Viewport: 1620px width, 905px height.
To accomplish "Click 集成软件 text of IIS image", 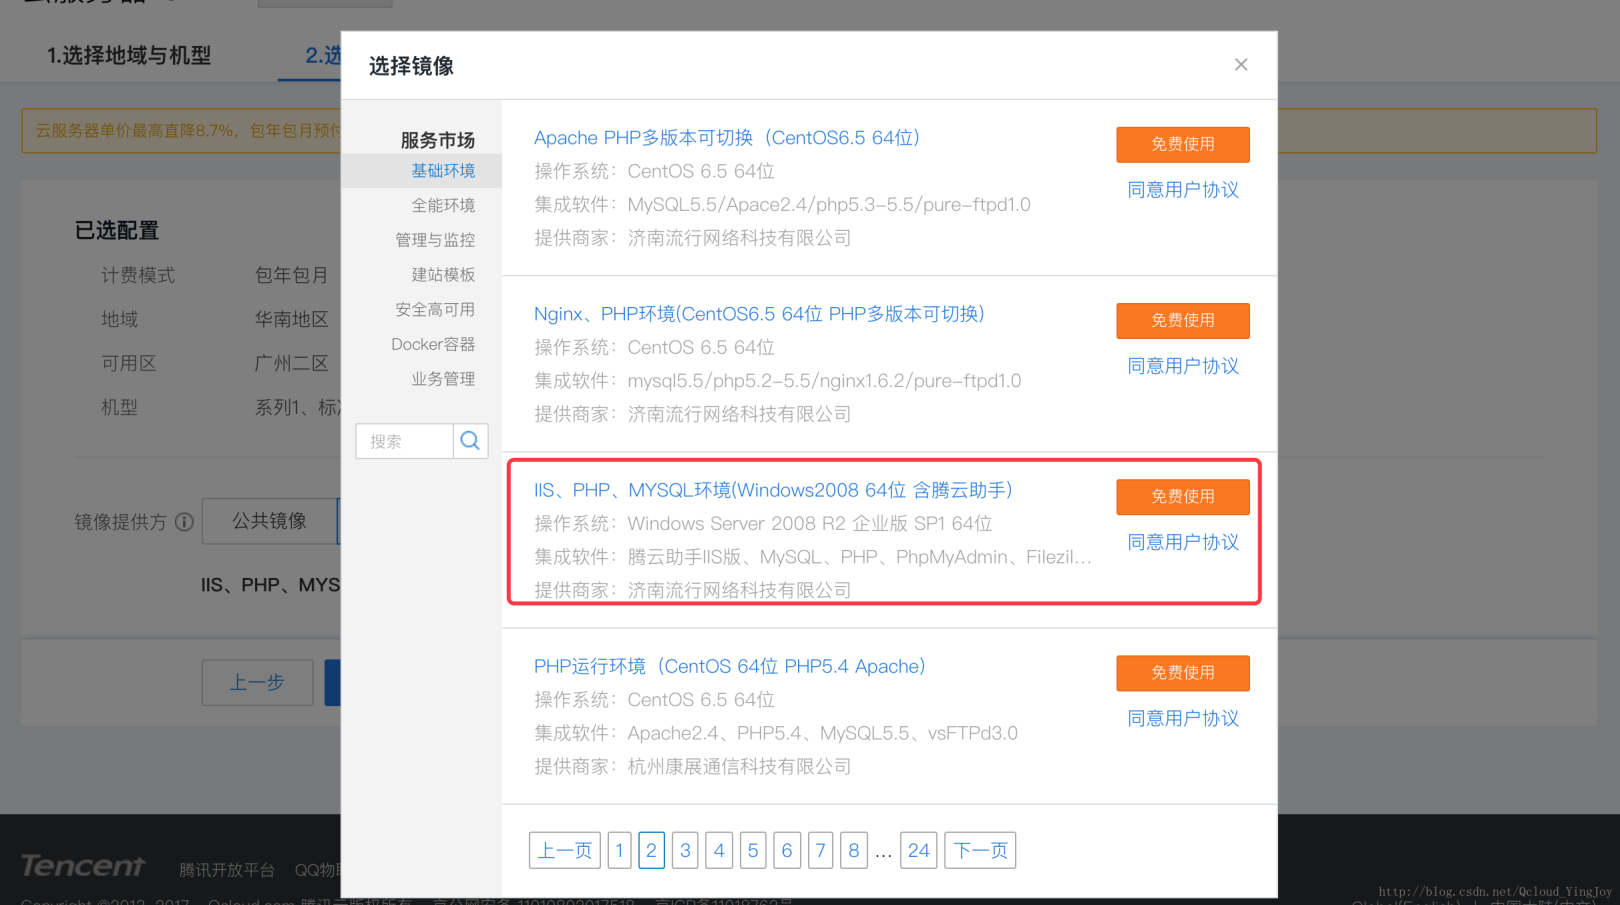I will (813, 557).
